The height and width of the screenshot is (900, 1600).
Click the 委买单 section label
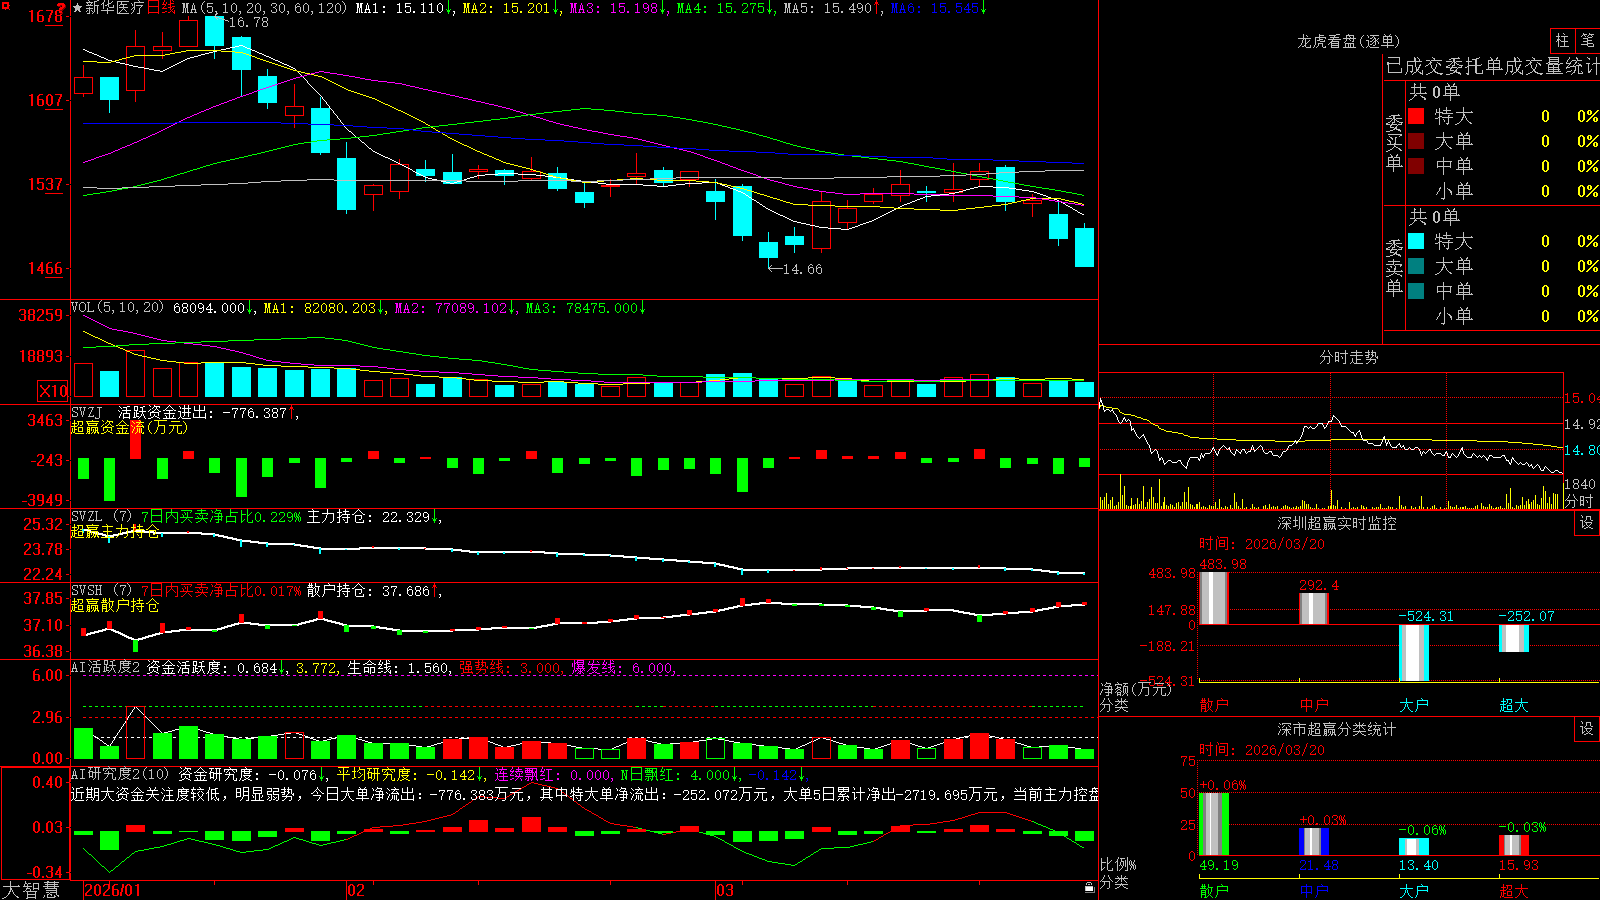[x=1394, y=142]
